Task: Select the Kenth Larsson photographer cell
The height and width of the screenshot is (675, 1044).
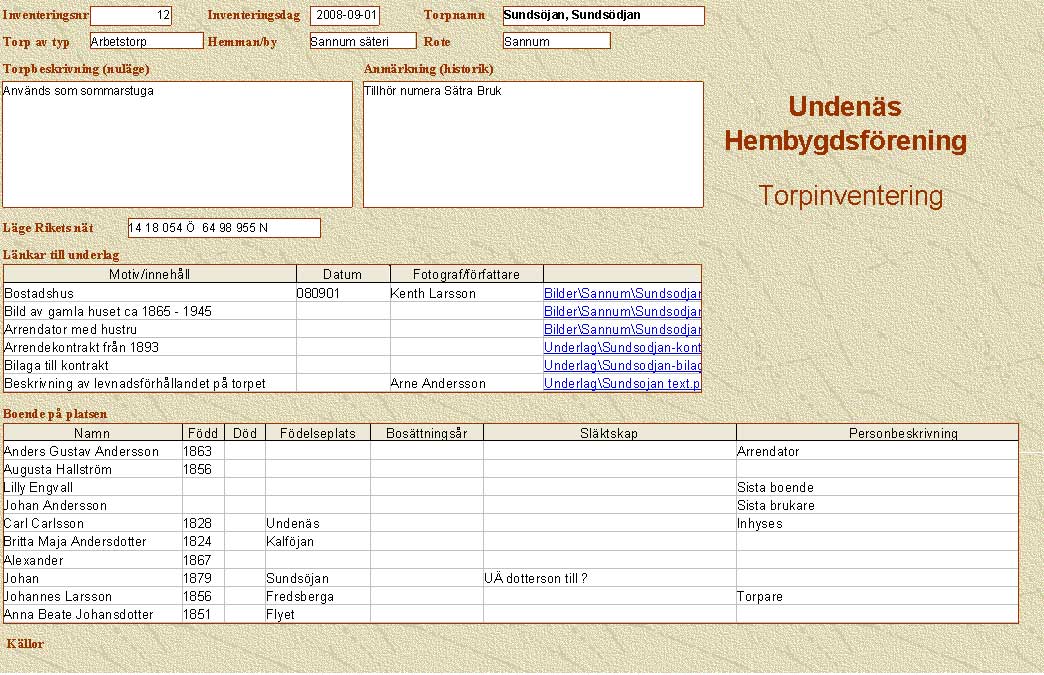Action: pyautogui.click(x=465, y=294)
